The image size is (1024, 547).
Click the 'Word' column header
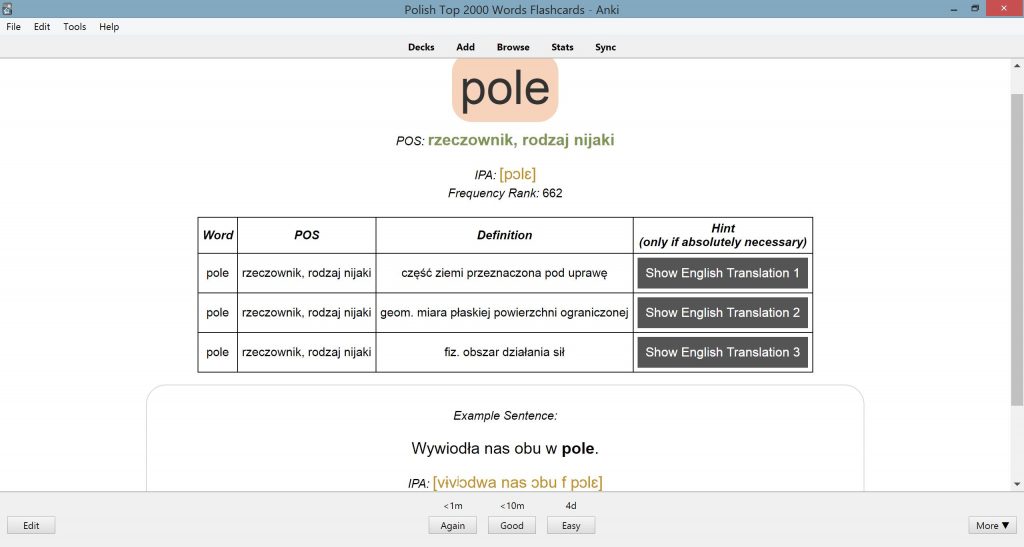[x=217, y=235]
